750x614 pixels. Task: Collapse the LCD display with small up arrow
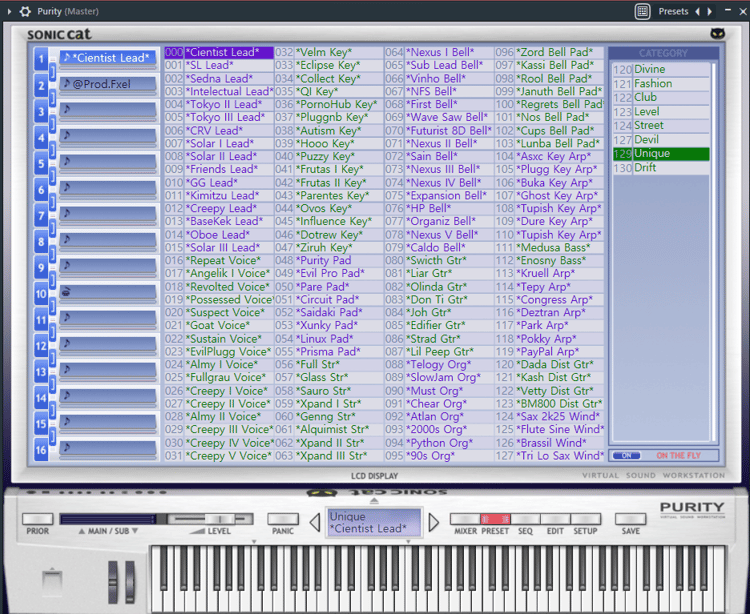pos(374,501)
